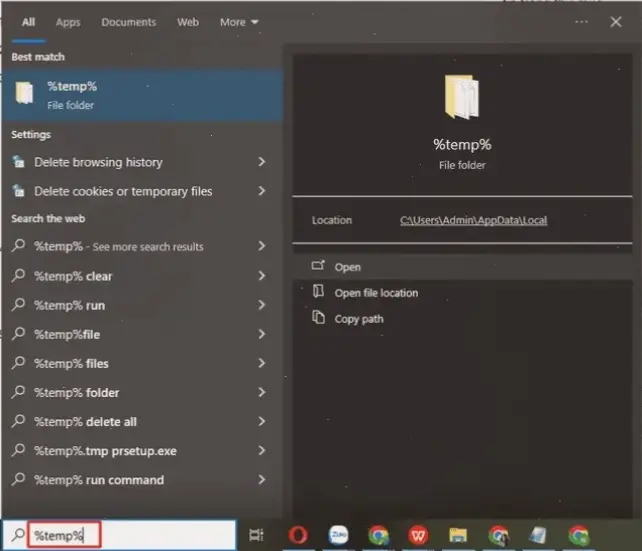This screenshot has width=642, height=551.
Task: Expand the %temp% run suggestion chevron
Action: pyautogui.click(x=262, y=305)
